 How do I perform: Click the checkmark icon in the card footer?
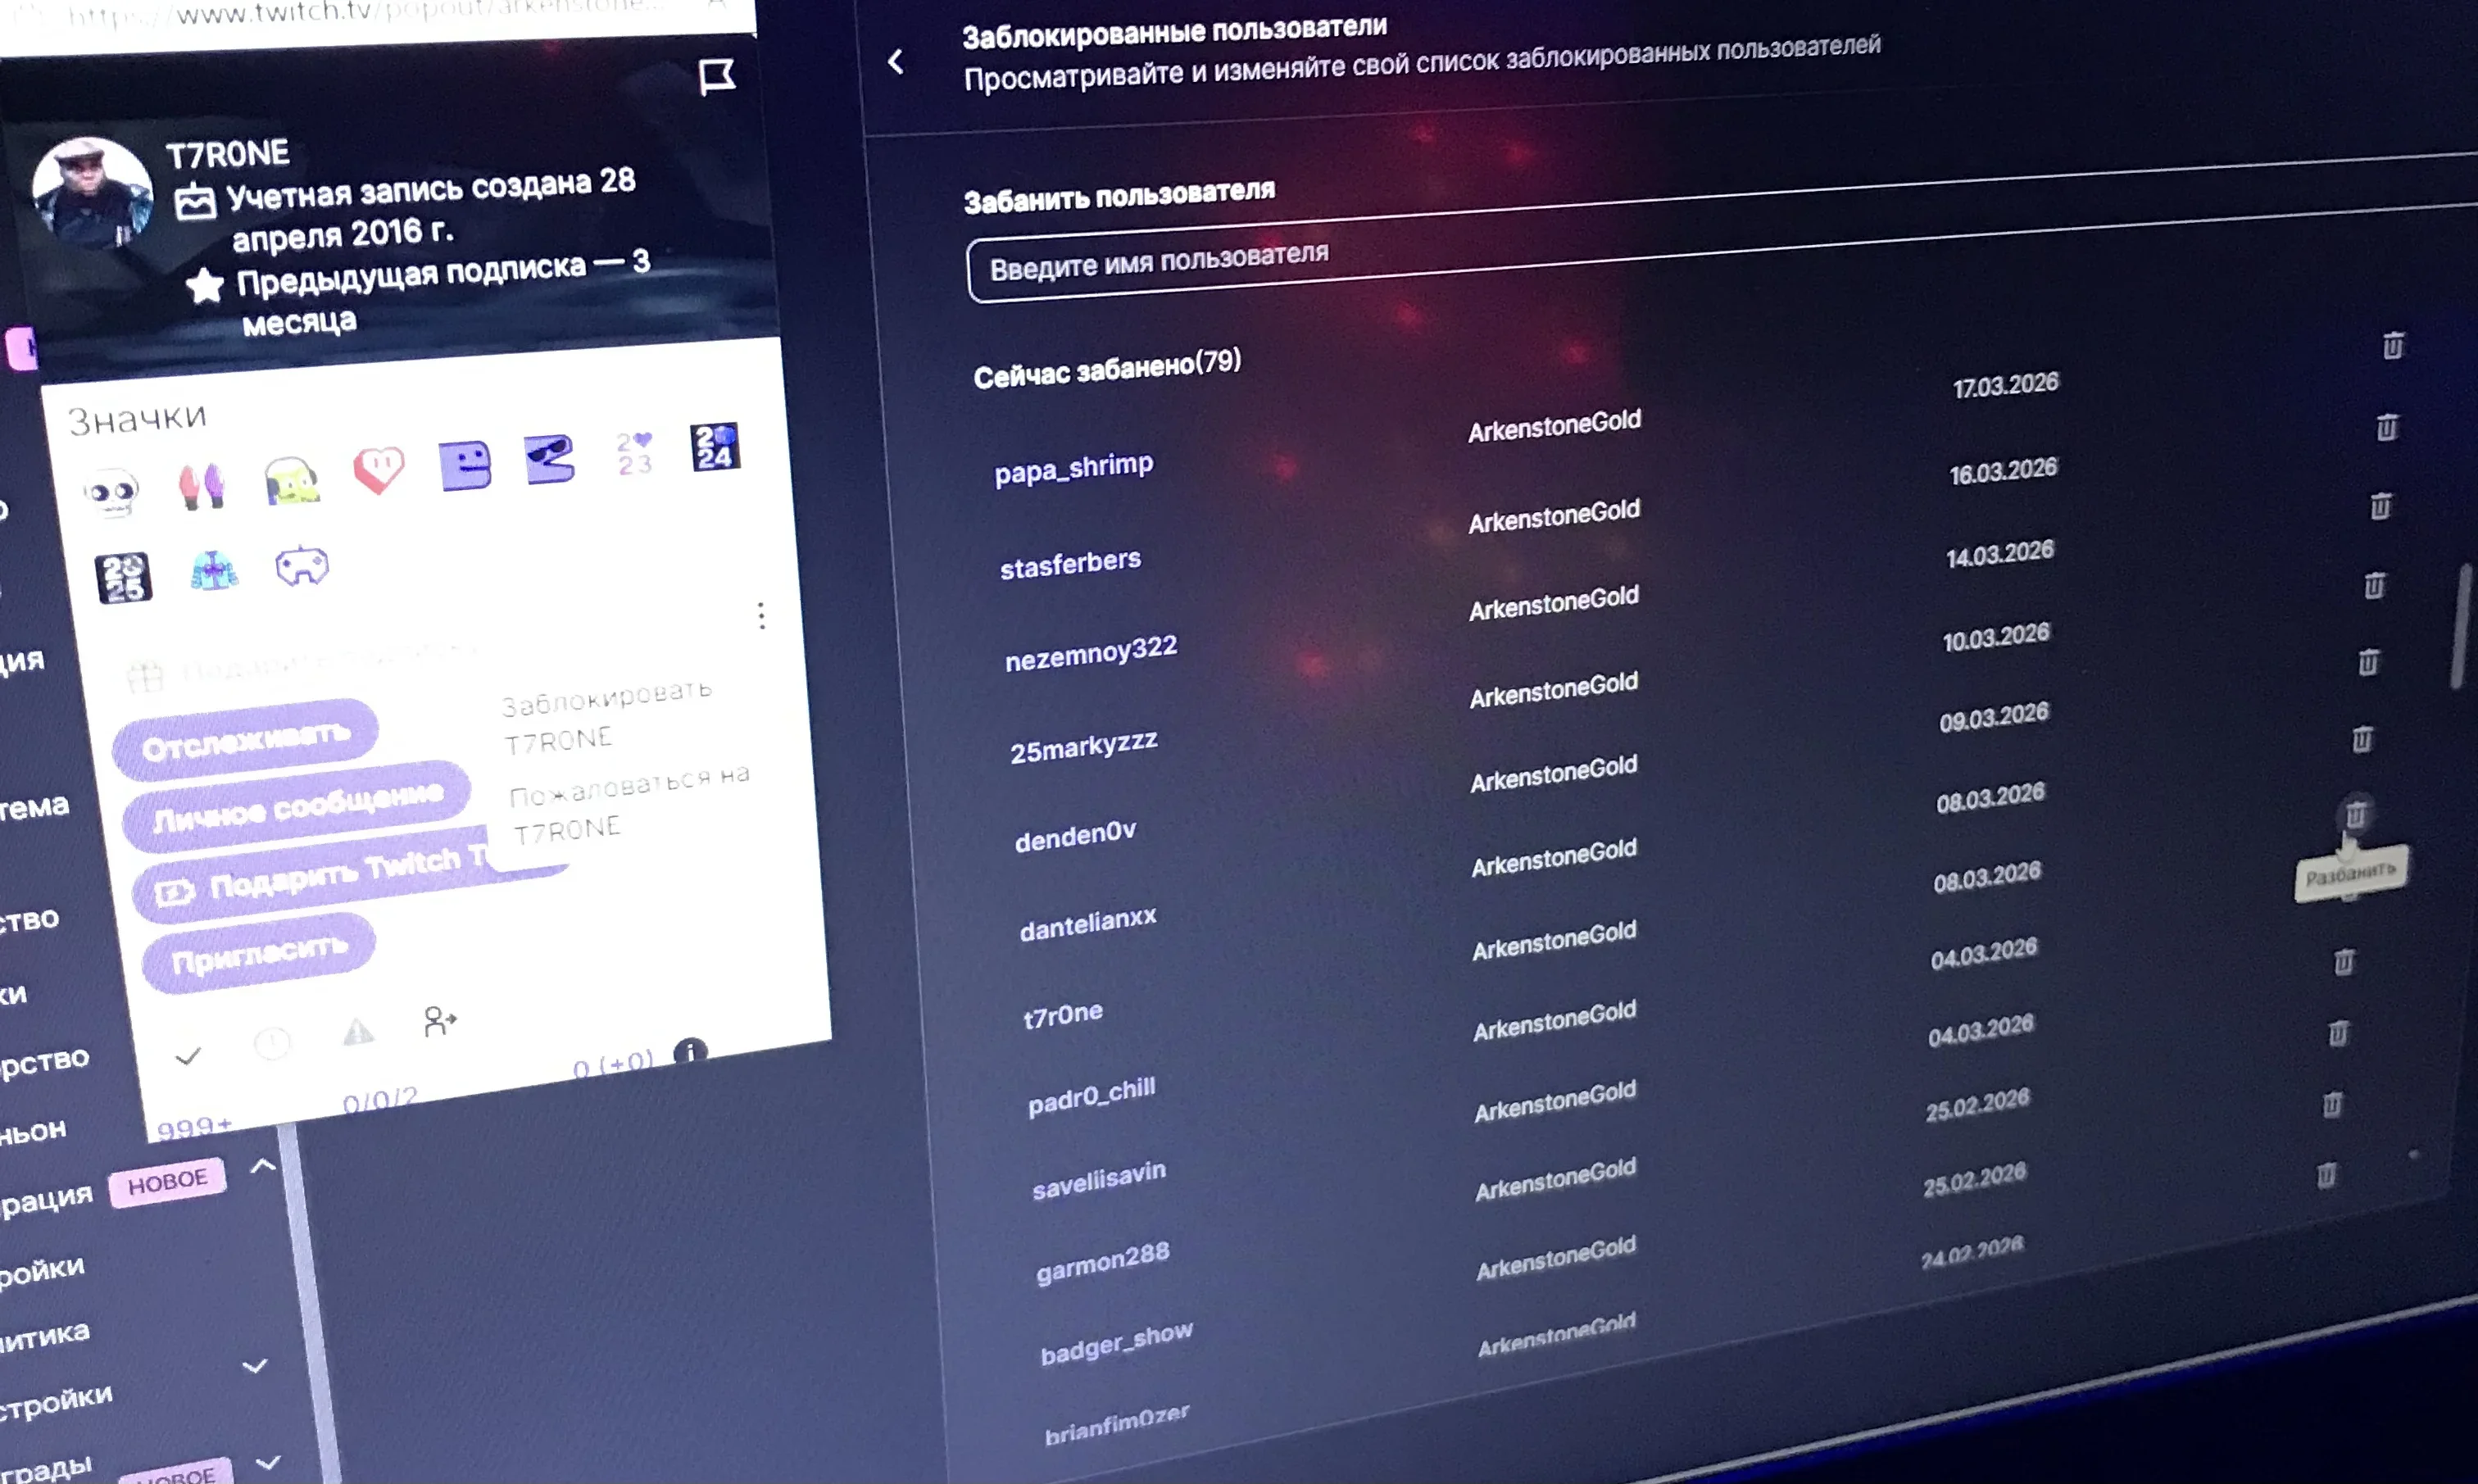188,1056
